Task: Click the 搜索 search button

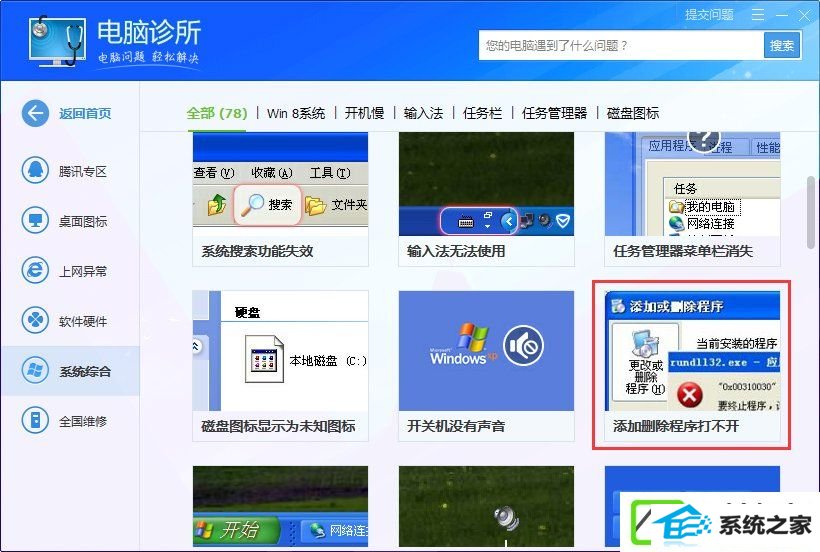Action: (782, 45)
